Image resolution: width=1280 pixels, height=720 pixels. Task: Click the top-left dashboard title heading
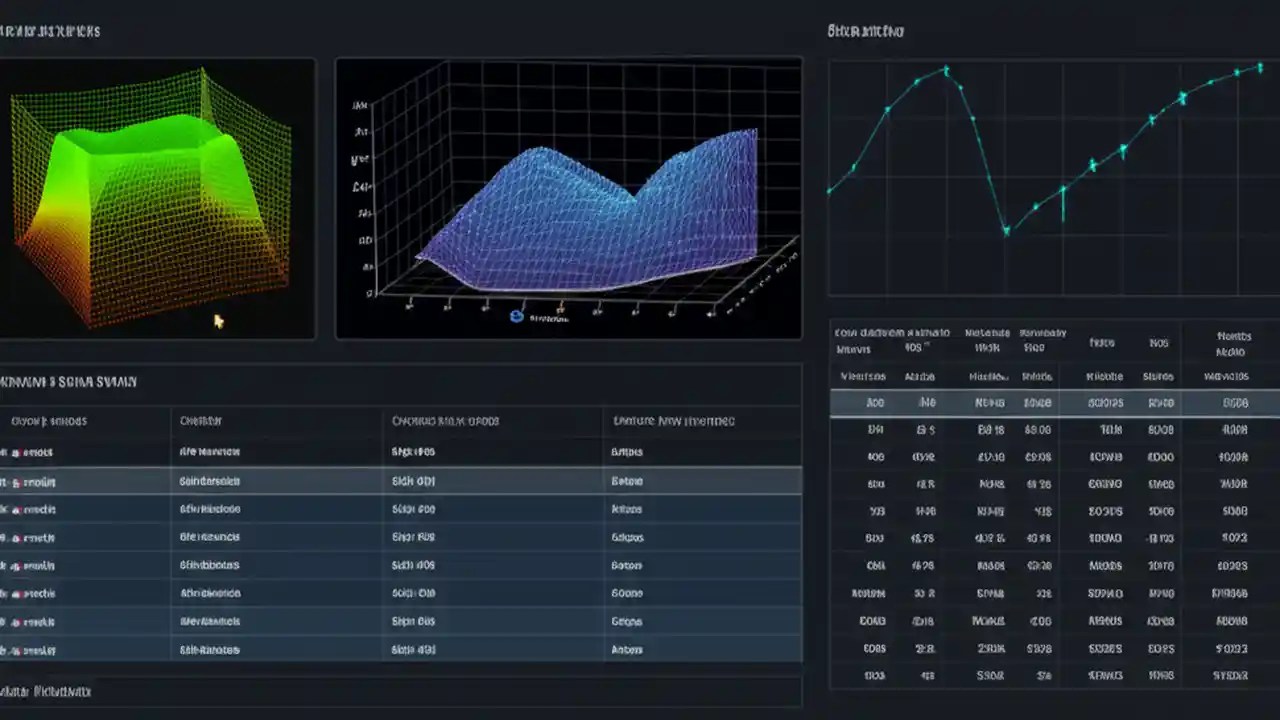(x=50, y=30)
